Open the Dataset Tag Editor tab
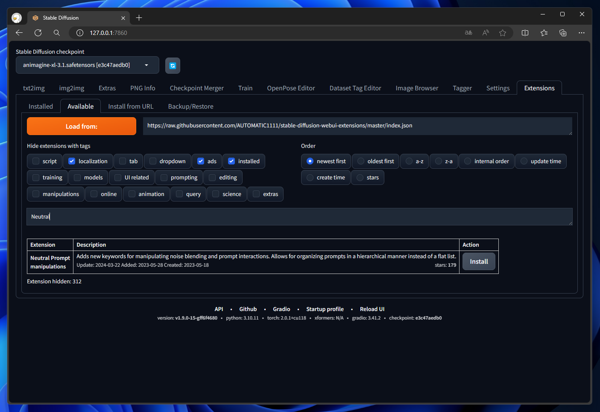 tap(355, 88)
